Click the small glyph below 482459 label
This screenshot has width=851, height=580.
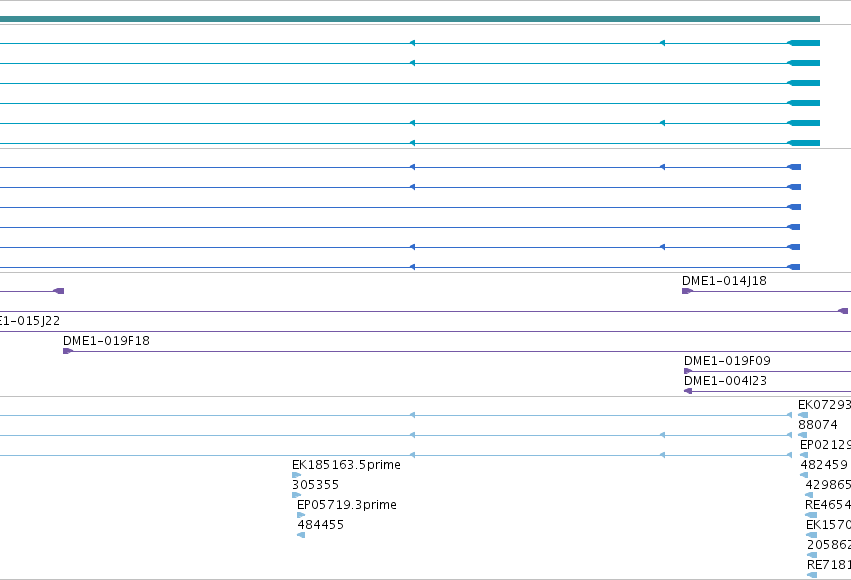pos(804,475)
